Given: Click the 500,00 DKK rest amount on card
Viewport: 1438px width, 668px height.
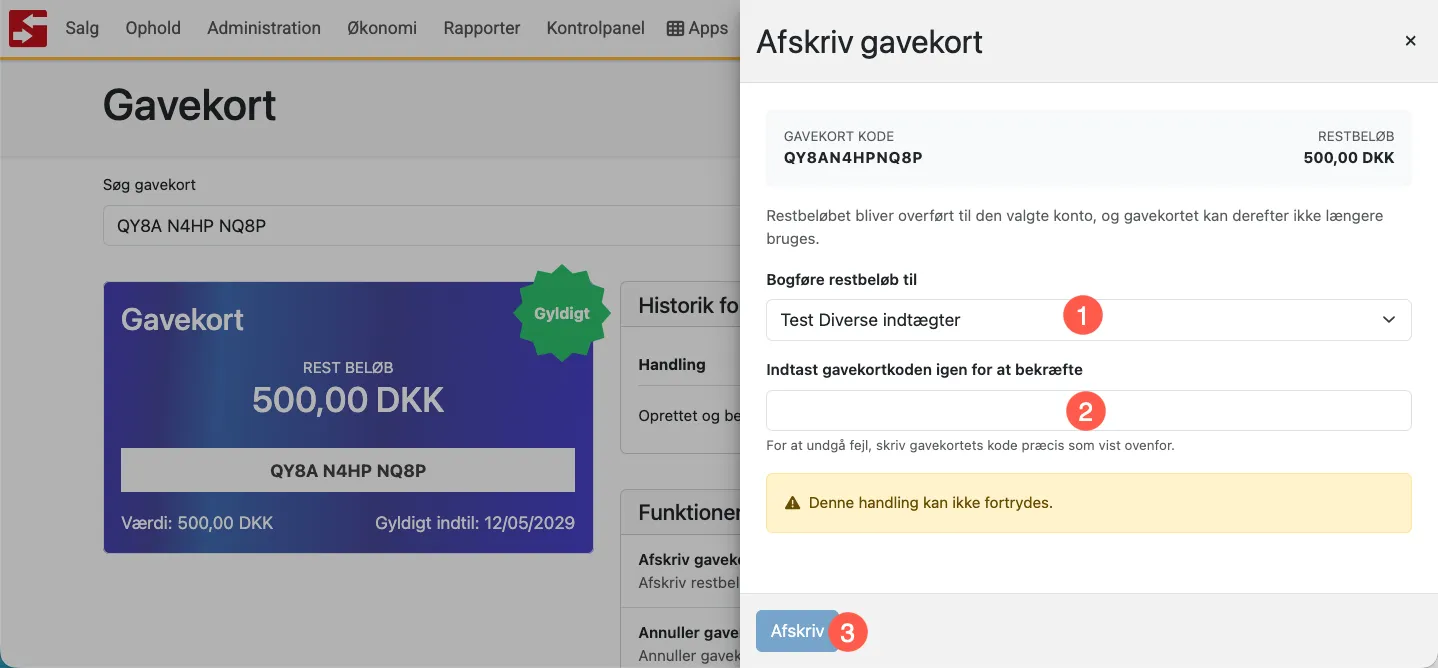Looking at the screenshot, I should point(348,400).
